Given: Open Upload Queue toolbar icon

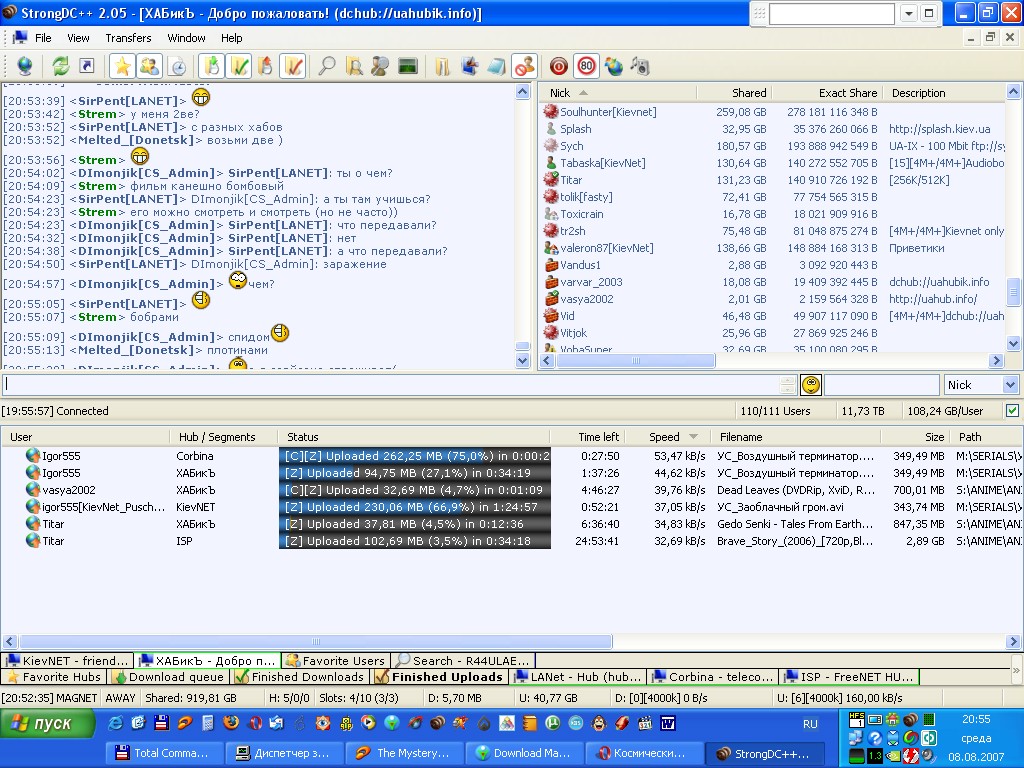Looking at the screenshot, I should pos(266,66).
